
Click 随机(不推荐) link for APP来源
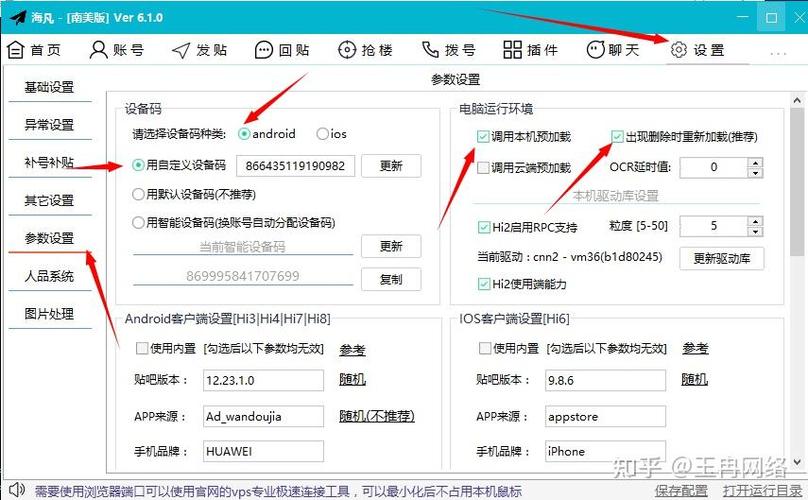coord(377,416)
